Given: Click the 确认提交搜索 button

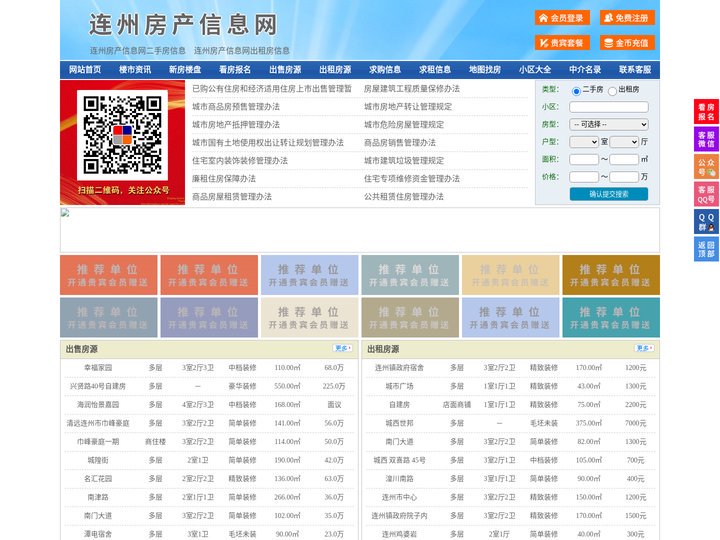Looking at the screenshot, I should coord(609,194).
